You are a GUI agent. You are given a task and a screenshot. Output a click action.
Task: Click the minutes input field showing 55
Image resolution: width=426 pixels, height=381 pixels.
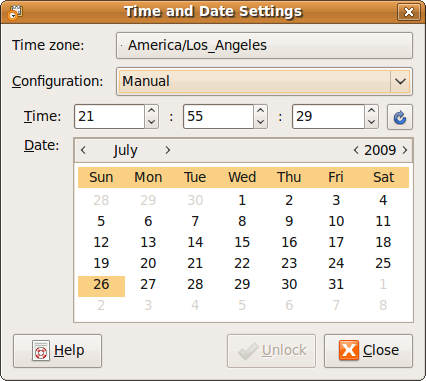point(219,116)
